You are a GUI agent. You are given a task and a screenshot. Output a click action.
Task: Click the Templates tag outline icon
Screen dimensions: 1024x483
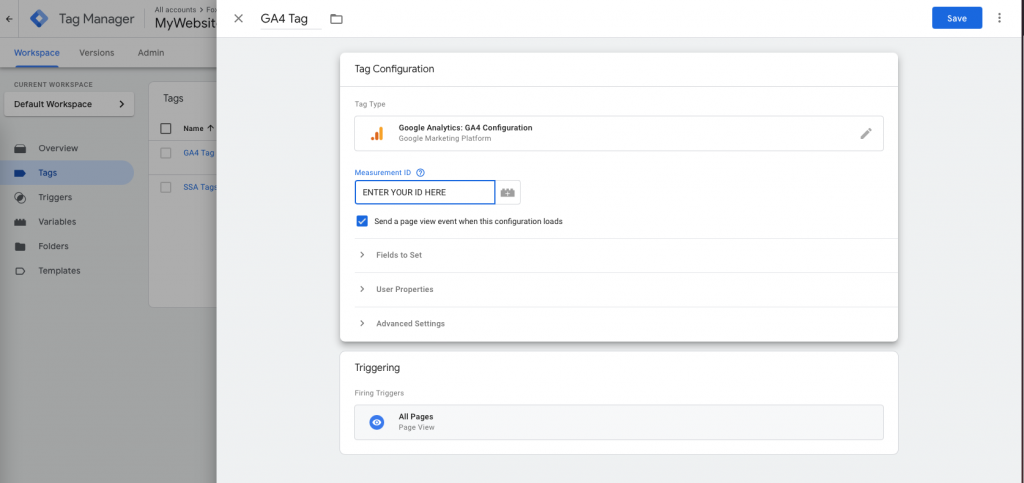point(20,271)
